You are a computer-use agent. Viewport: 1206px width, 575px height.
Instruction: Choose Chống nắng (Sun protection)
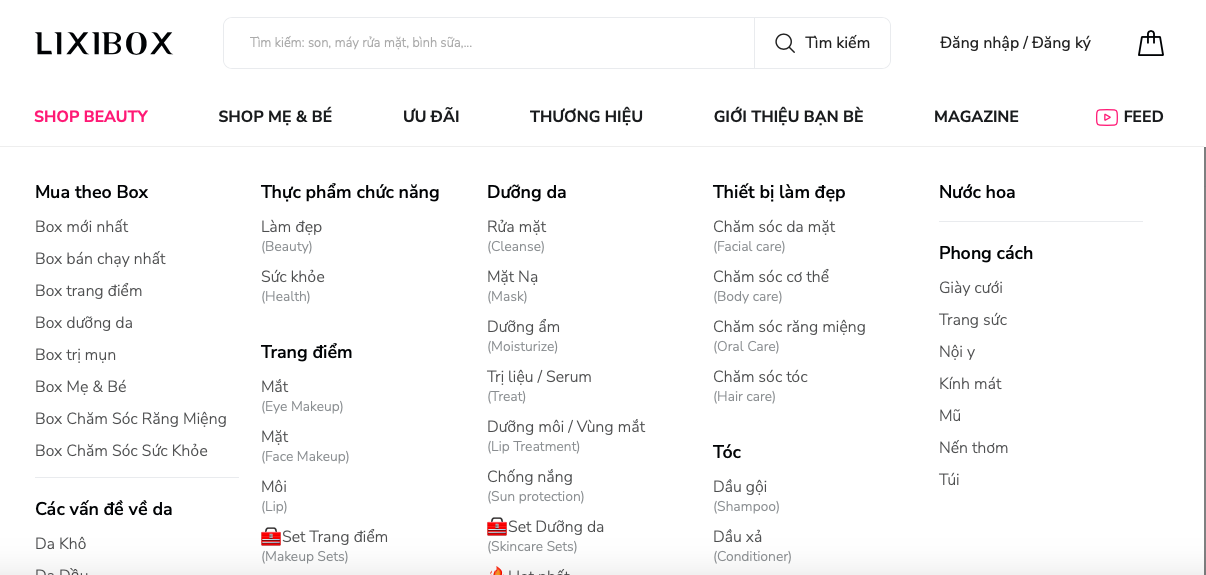pyautogui.click(x=530, y=477)
